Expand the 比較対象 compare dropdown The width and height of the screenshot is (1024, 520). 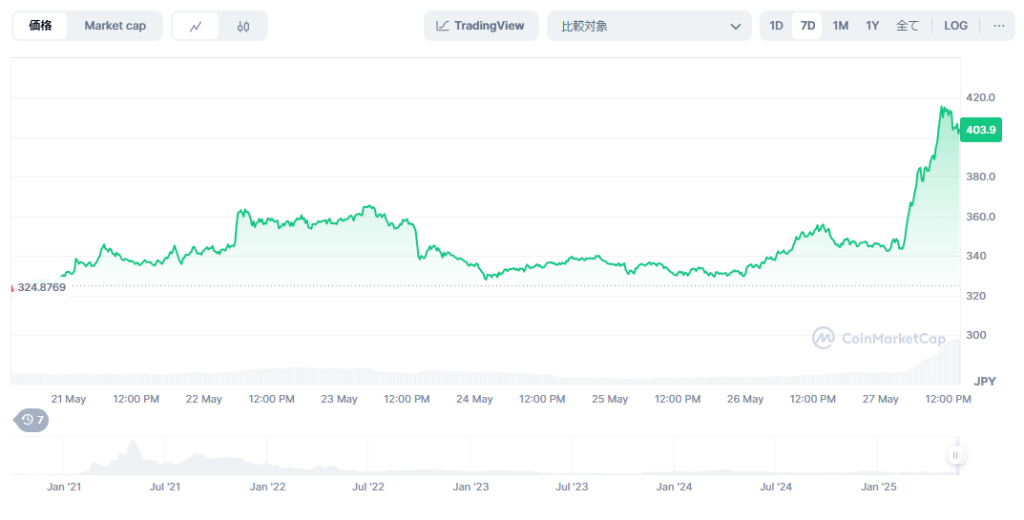click(640, 26)
